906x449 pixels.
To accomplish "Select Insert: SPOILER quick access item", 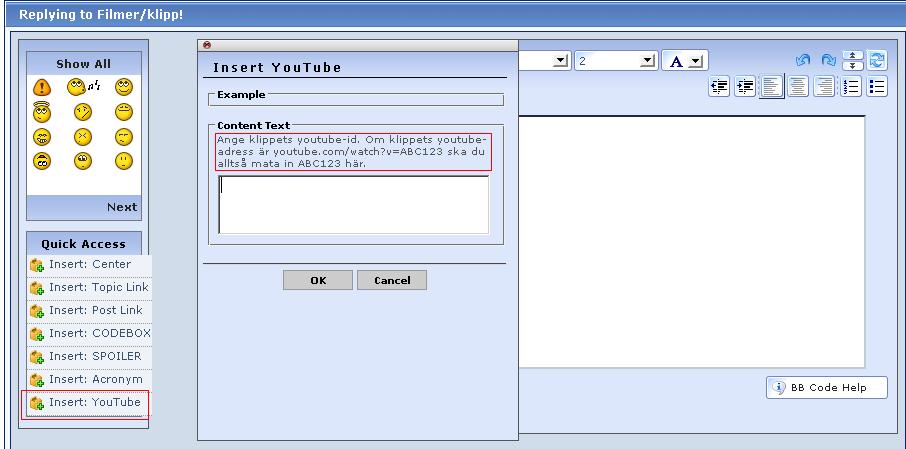I will coord(90,356).
